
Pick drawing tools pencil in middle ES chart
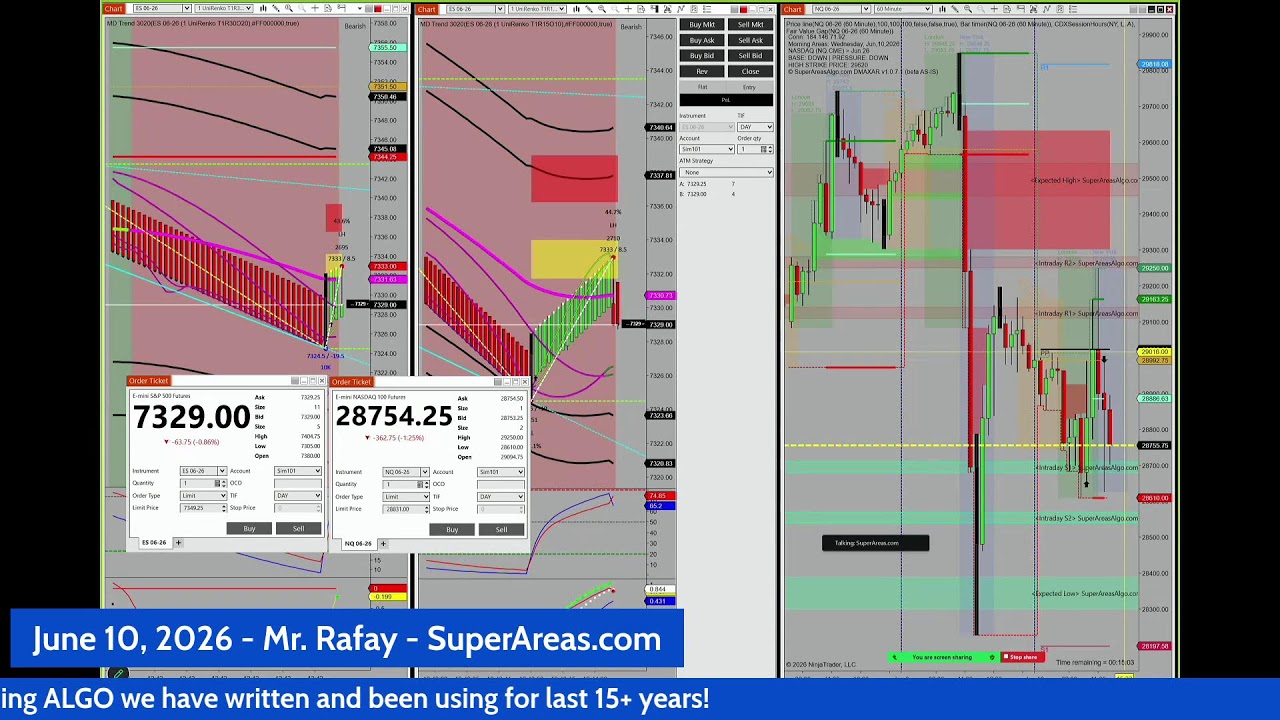click(589, 9)
